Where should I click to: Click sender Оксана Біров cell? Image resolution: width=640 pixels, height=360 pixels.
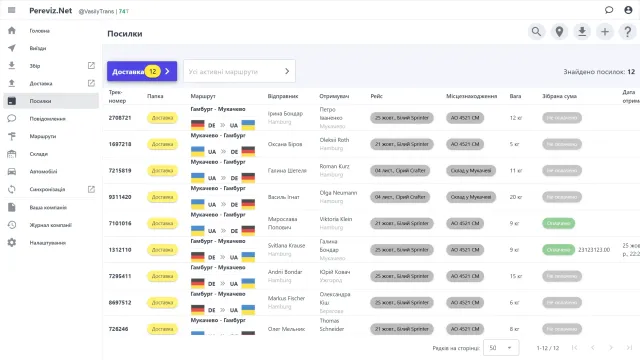tap(285, 144)
